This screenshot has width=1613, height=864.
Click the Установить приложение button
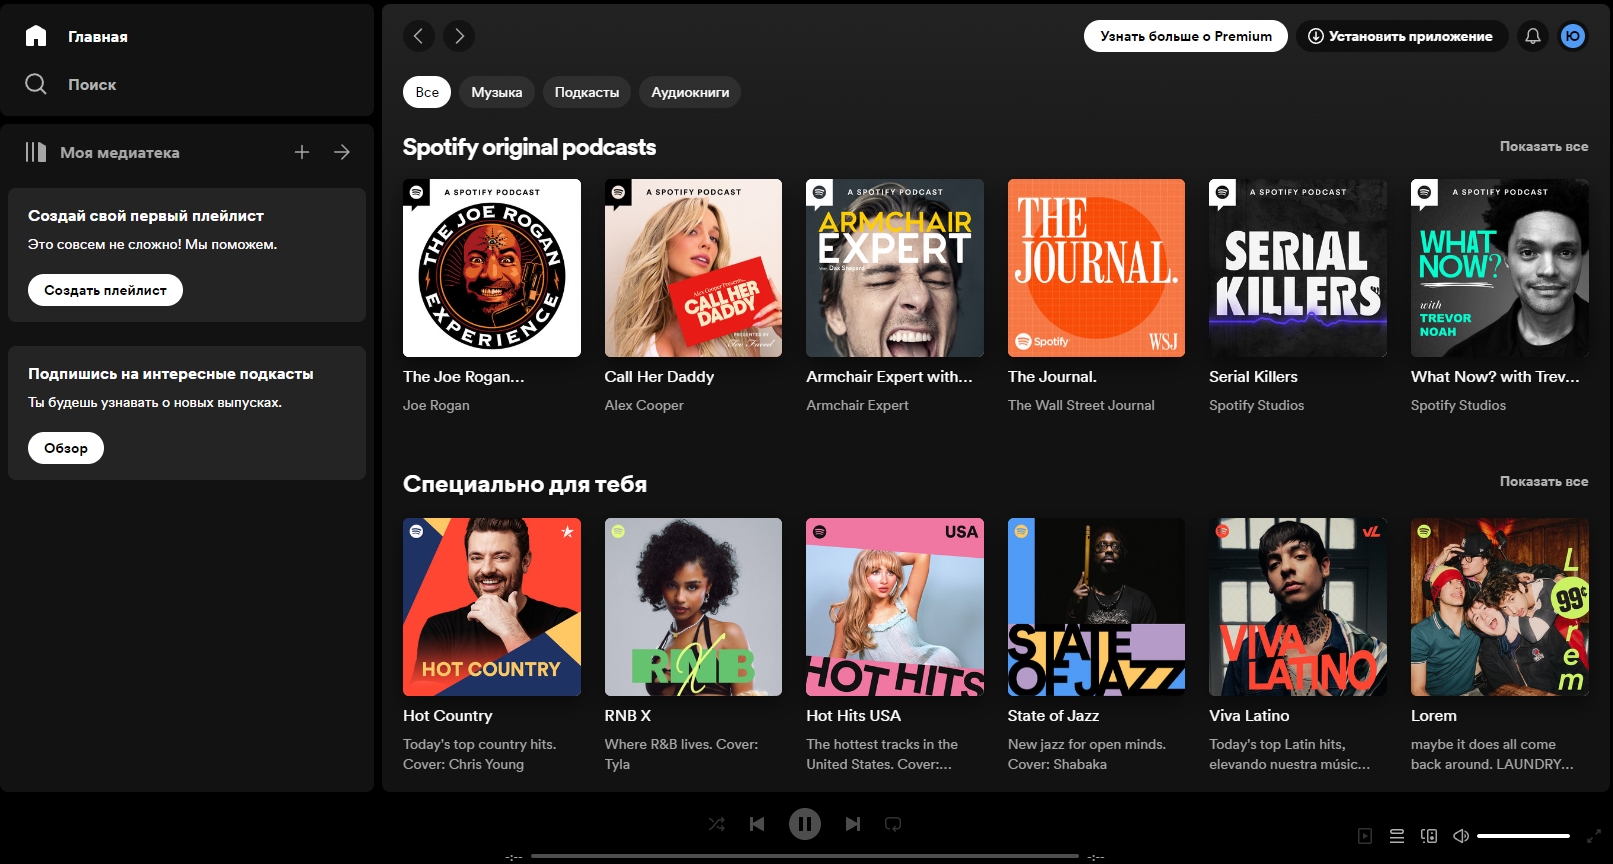1402,36
